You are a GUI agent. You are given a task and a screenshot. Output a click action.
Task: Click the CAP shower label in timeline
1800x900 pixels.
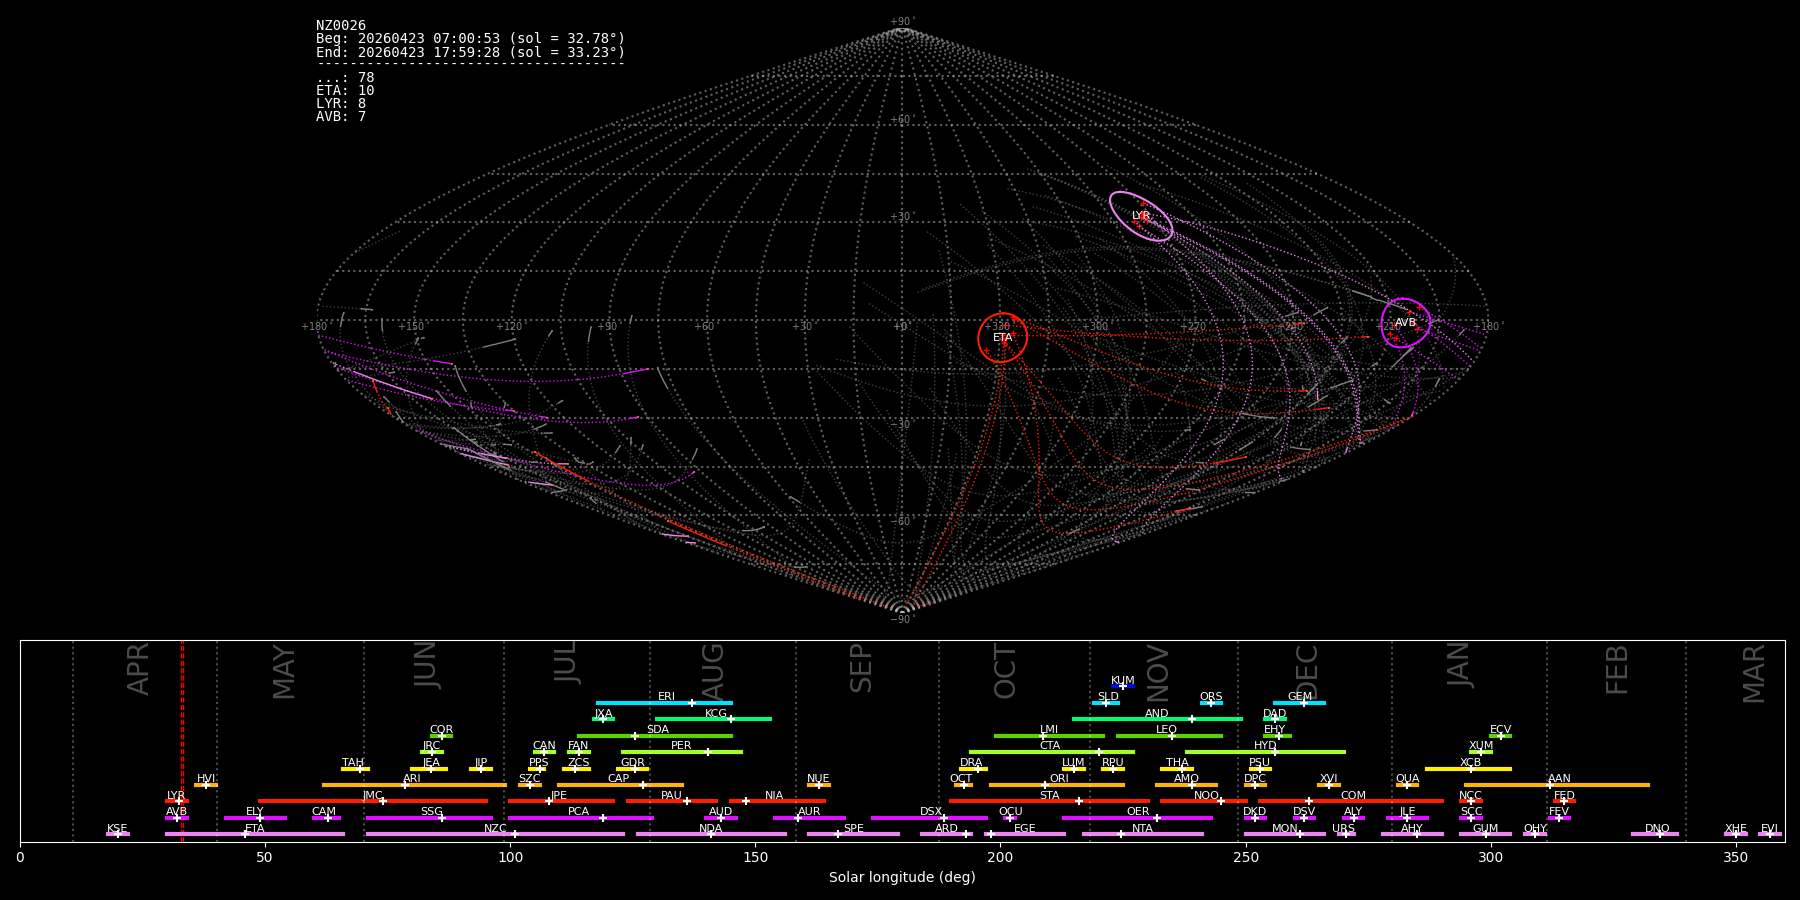click(x=619, y=779)
